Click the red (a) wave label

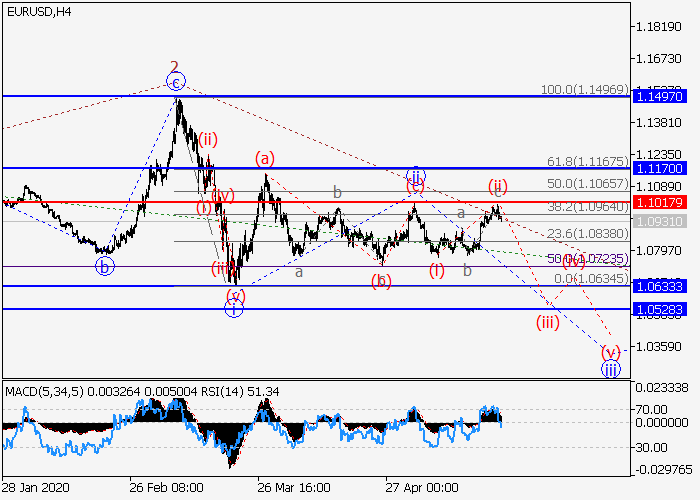click(x=264, y=158)
